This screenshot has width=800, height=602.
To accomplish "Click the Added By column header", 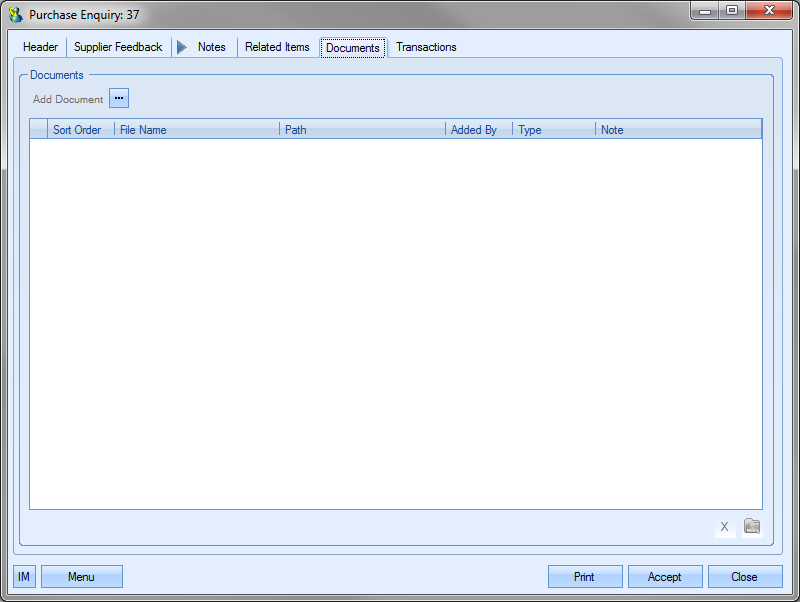I will [479, 130].
